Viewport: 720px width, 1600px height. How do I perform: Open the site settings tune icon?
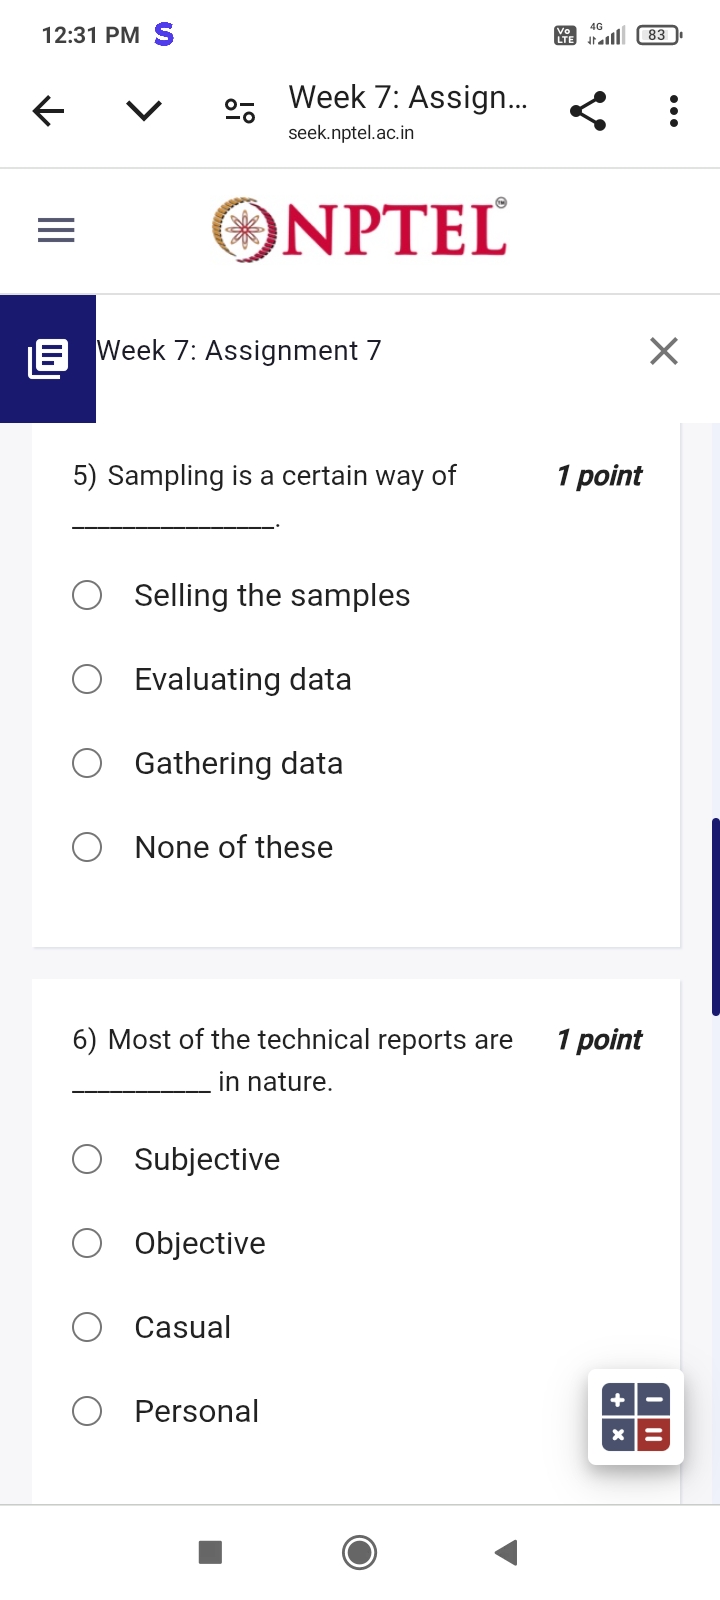[x=240, y=111]
